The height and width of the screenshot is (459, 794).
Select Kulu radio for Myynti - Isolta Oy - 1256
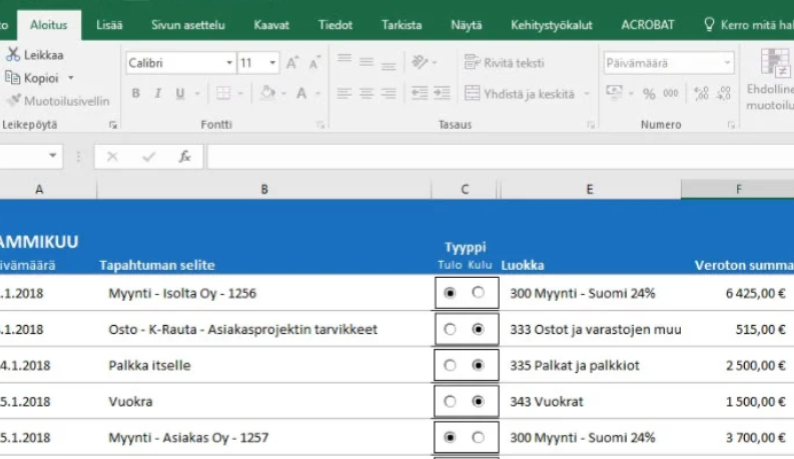[478, 293]
